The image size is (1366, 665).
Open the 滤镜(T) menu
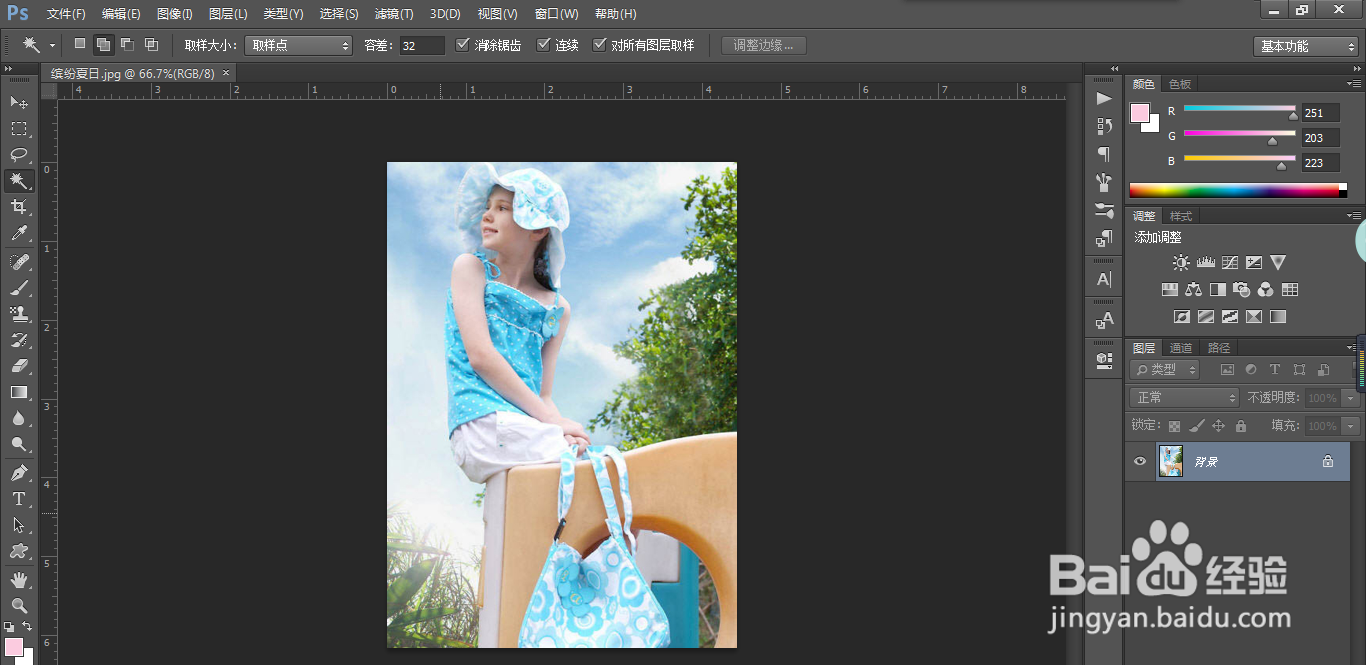coord(394,14)
